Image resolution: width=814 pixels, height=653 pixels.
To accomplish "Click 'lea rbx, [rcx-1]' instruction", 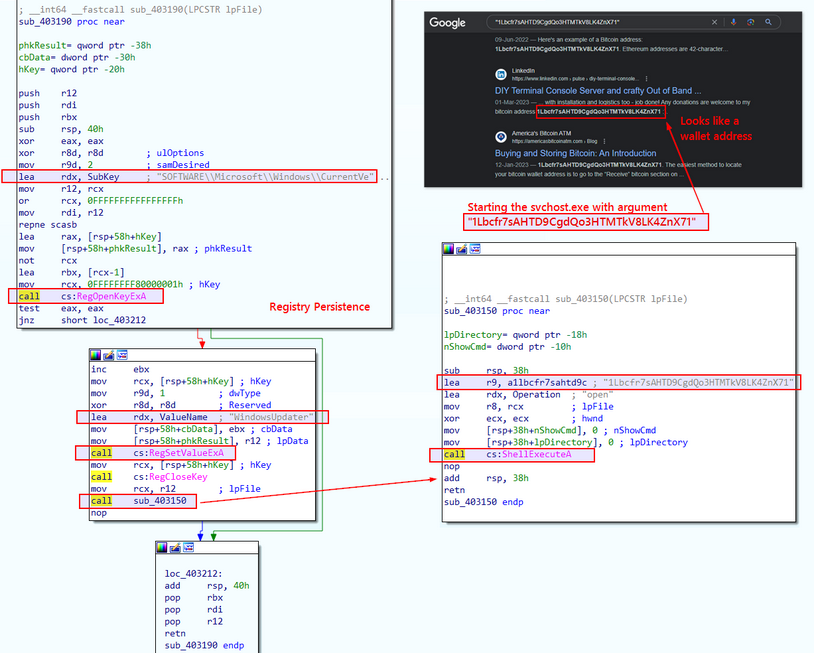I will coord(71,273).
